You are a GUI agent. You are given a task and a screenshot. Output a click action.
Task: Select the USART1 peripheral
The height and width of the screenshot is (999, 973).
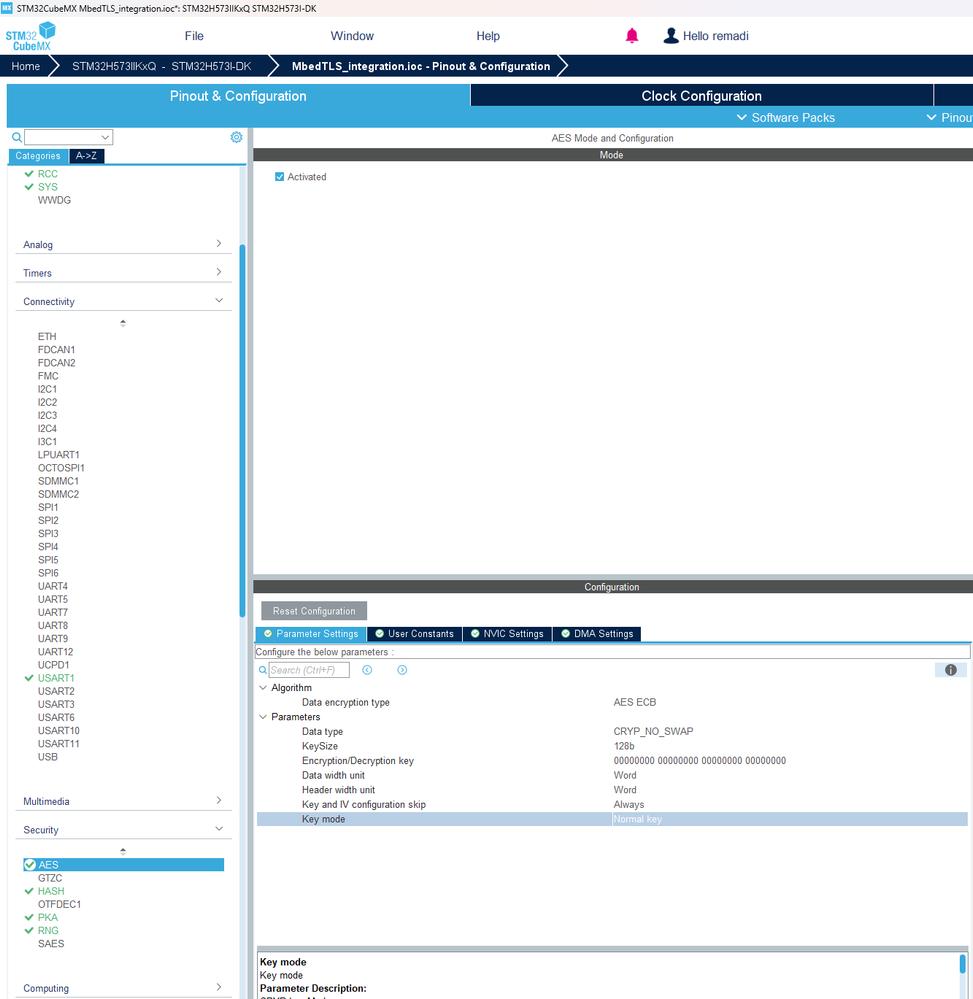pyautogui.click(x=55, y=678)
